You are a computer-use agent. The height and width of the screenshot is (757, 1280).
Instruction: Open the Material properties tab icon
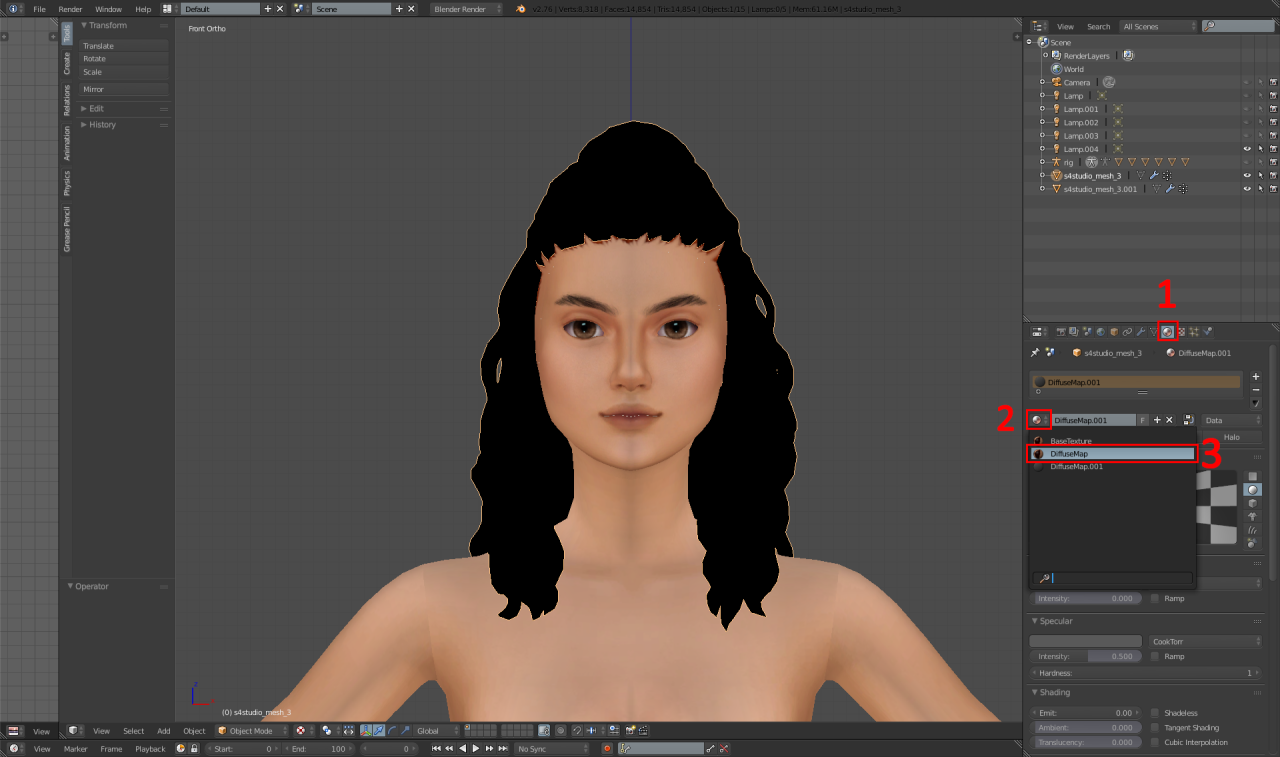point(1167,331)
